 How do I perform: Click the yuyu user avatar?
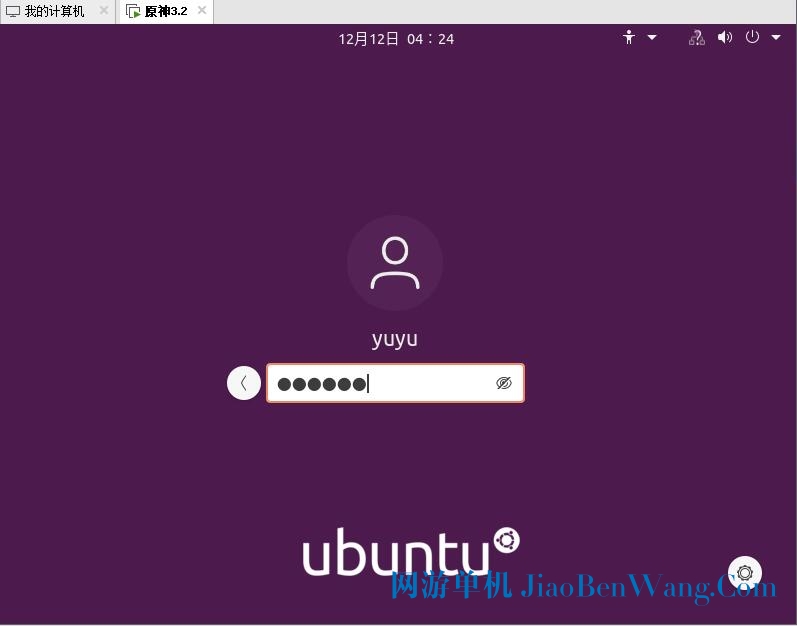[x=395, y=263]
